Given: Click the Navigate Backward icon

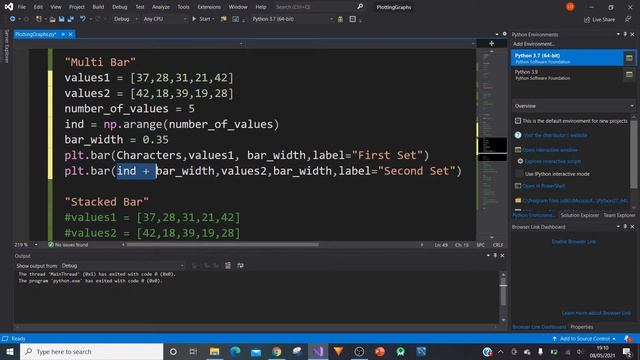Looking at the screenshot, I should coord(12,19).
